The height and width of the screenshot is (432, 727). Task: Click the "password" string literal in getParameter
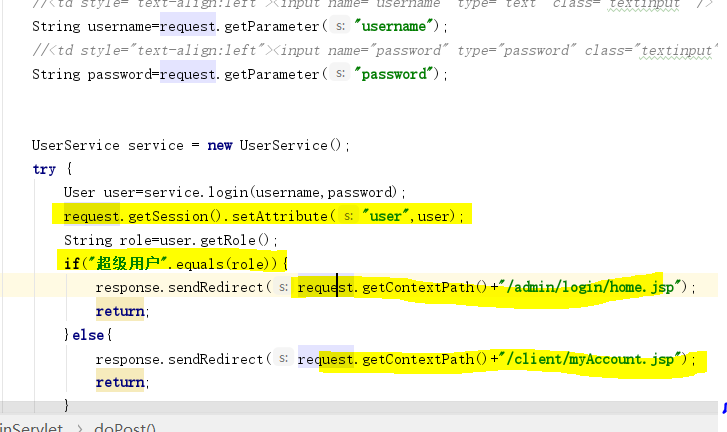(394, 74)
